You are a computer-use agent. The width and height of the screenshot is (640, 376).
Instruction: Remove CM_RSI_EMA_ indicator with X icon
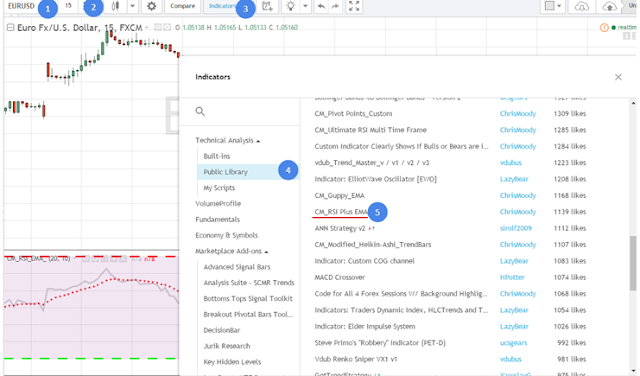[123, 259]
